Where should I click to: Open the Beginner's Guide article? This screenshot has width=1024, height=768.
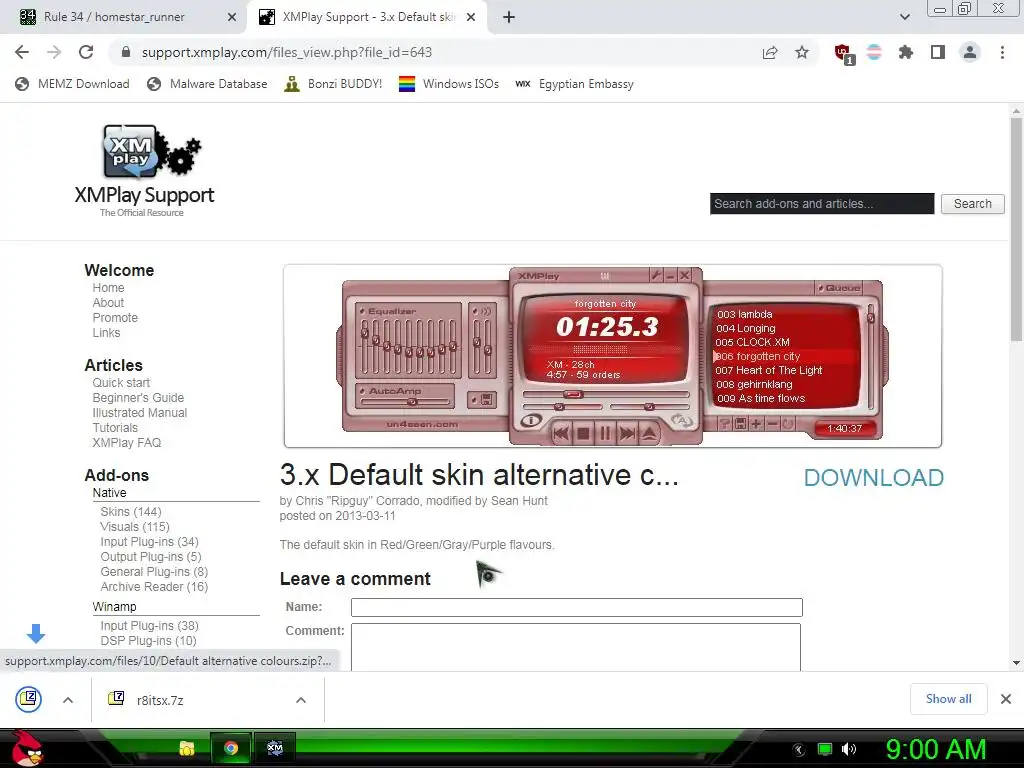click(138, 398)
